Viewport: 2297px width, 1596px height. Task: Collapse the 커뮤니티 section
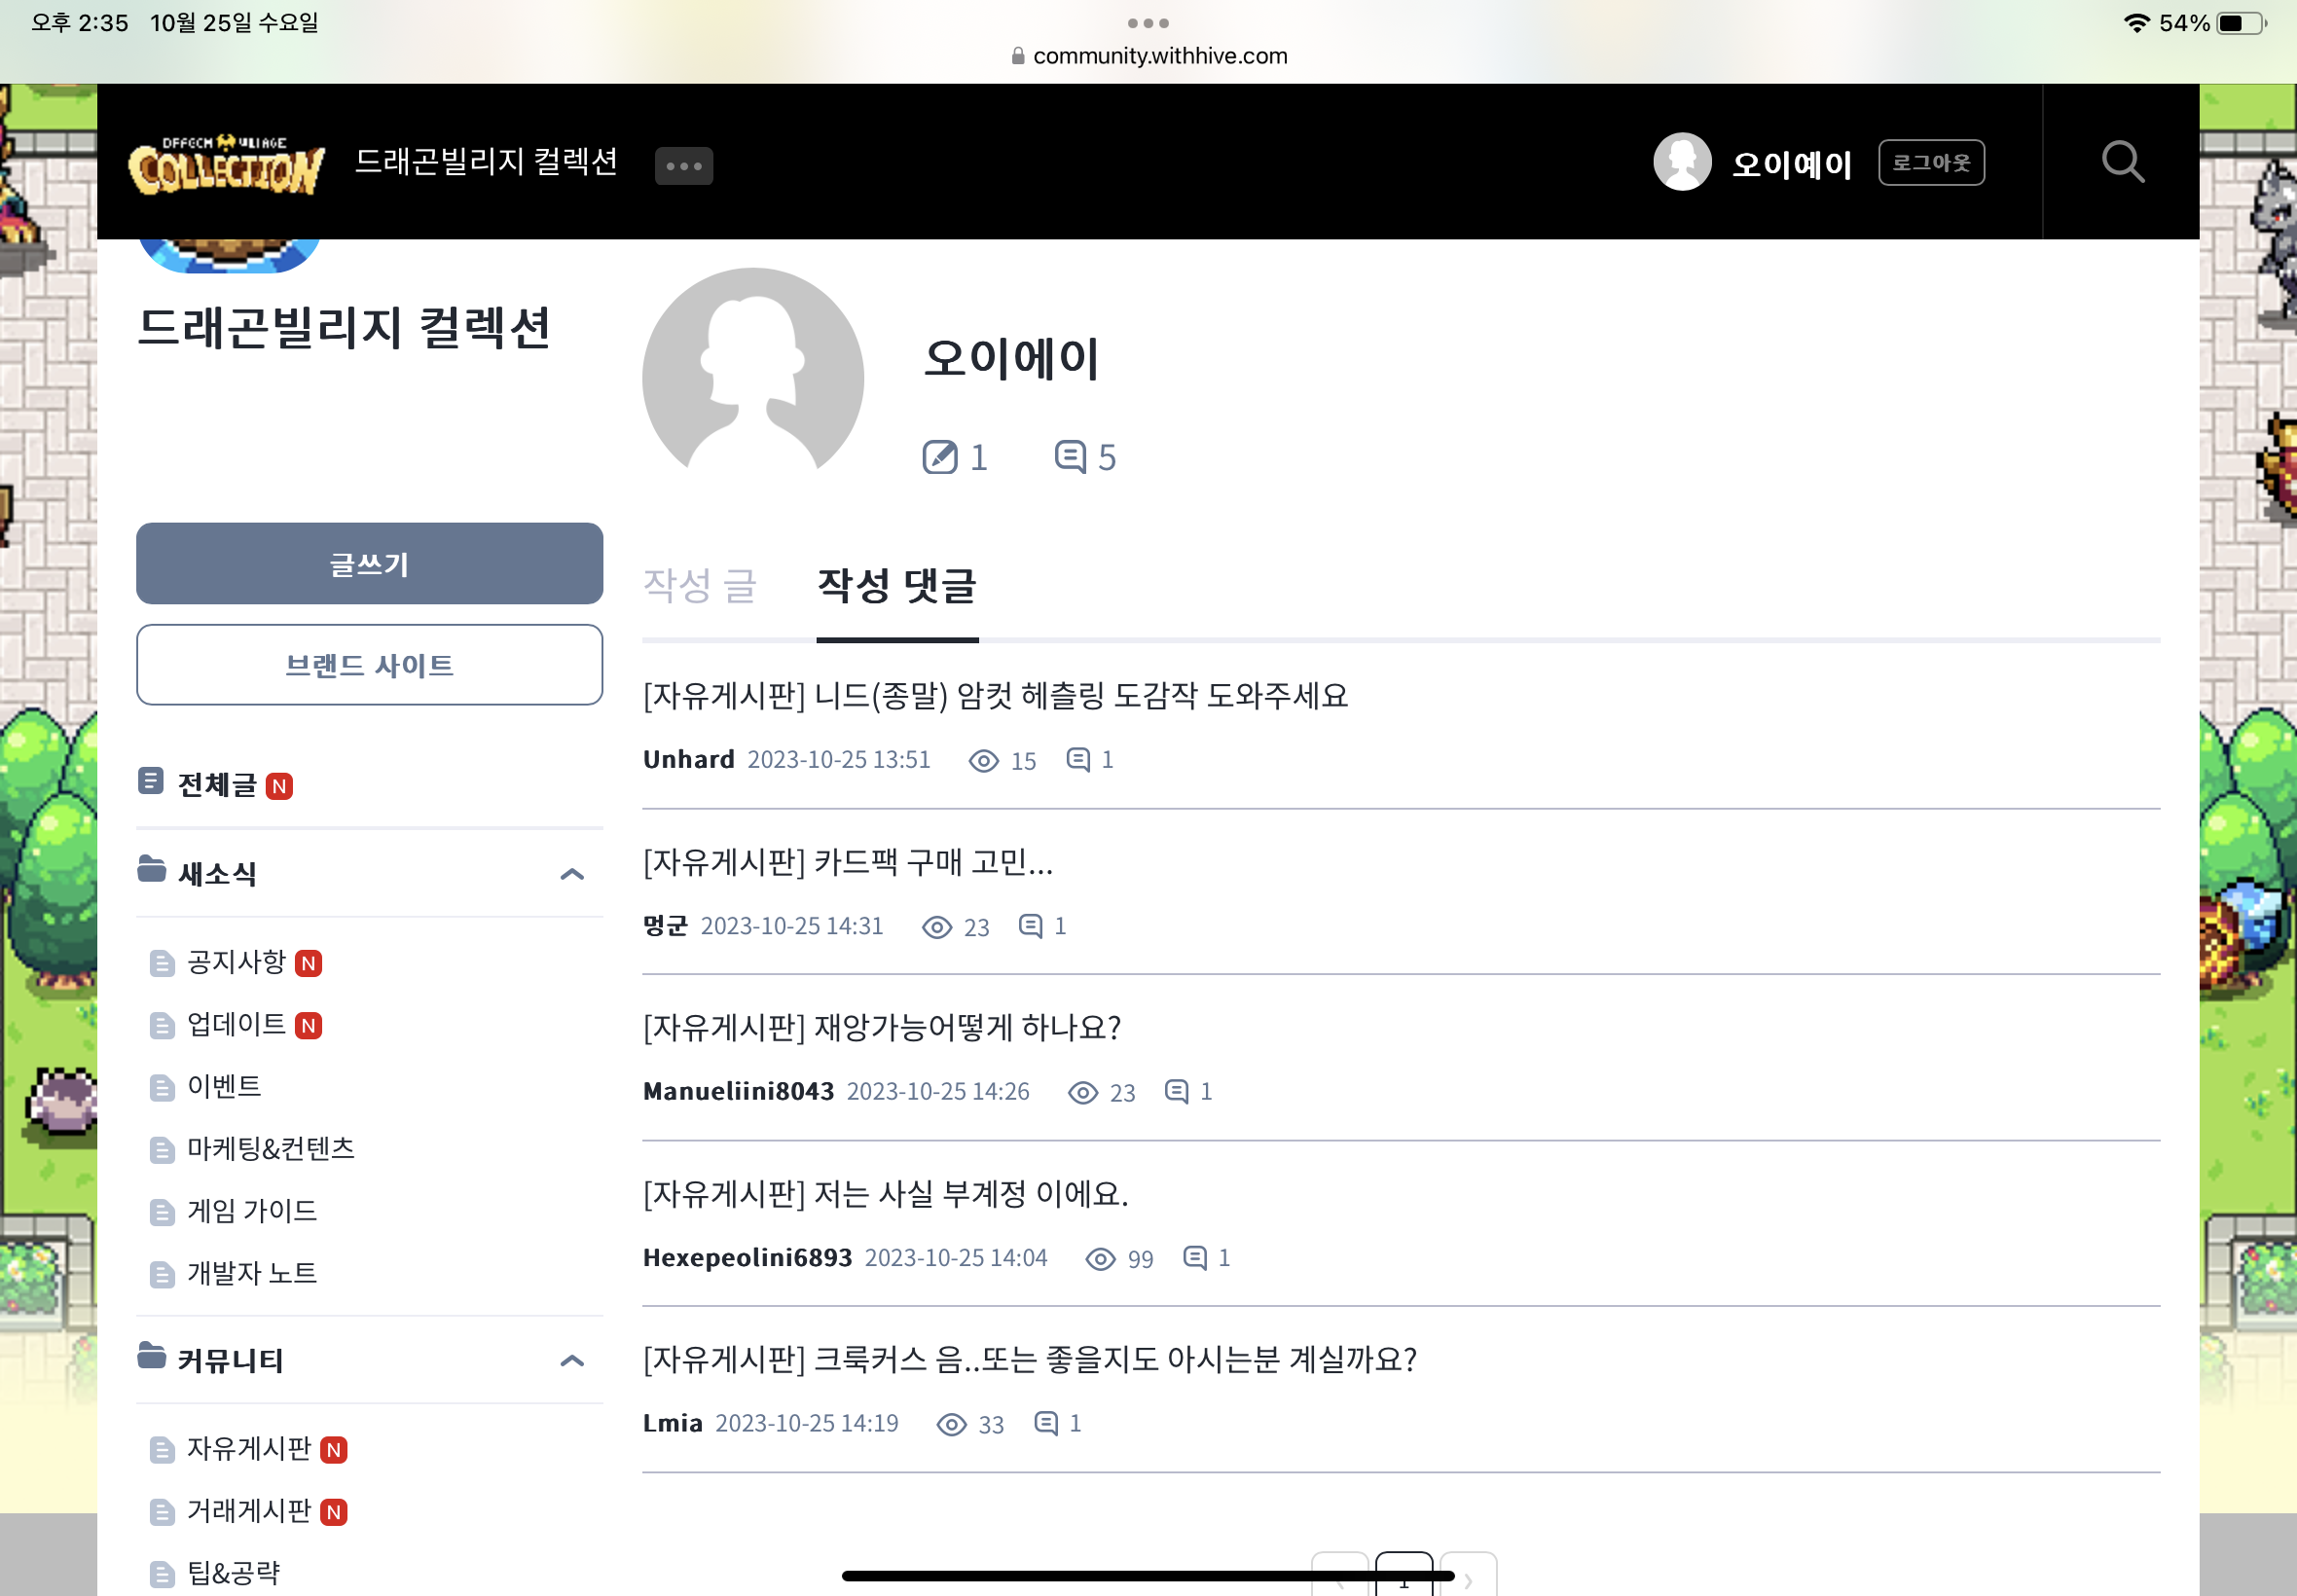tap(572, 1360)
